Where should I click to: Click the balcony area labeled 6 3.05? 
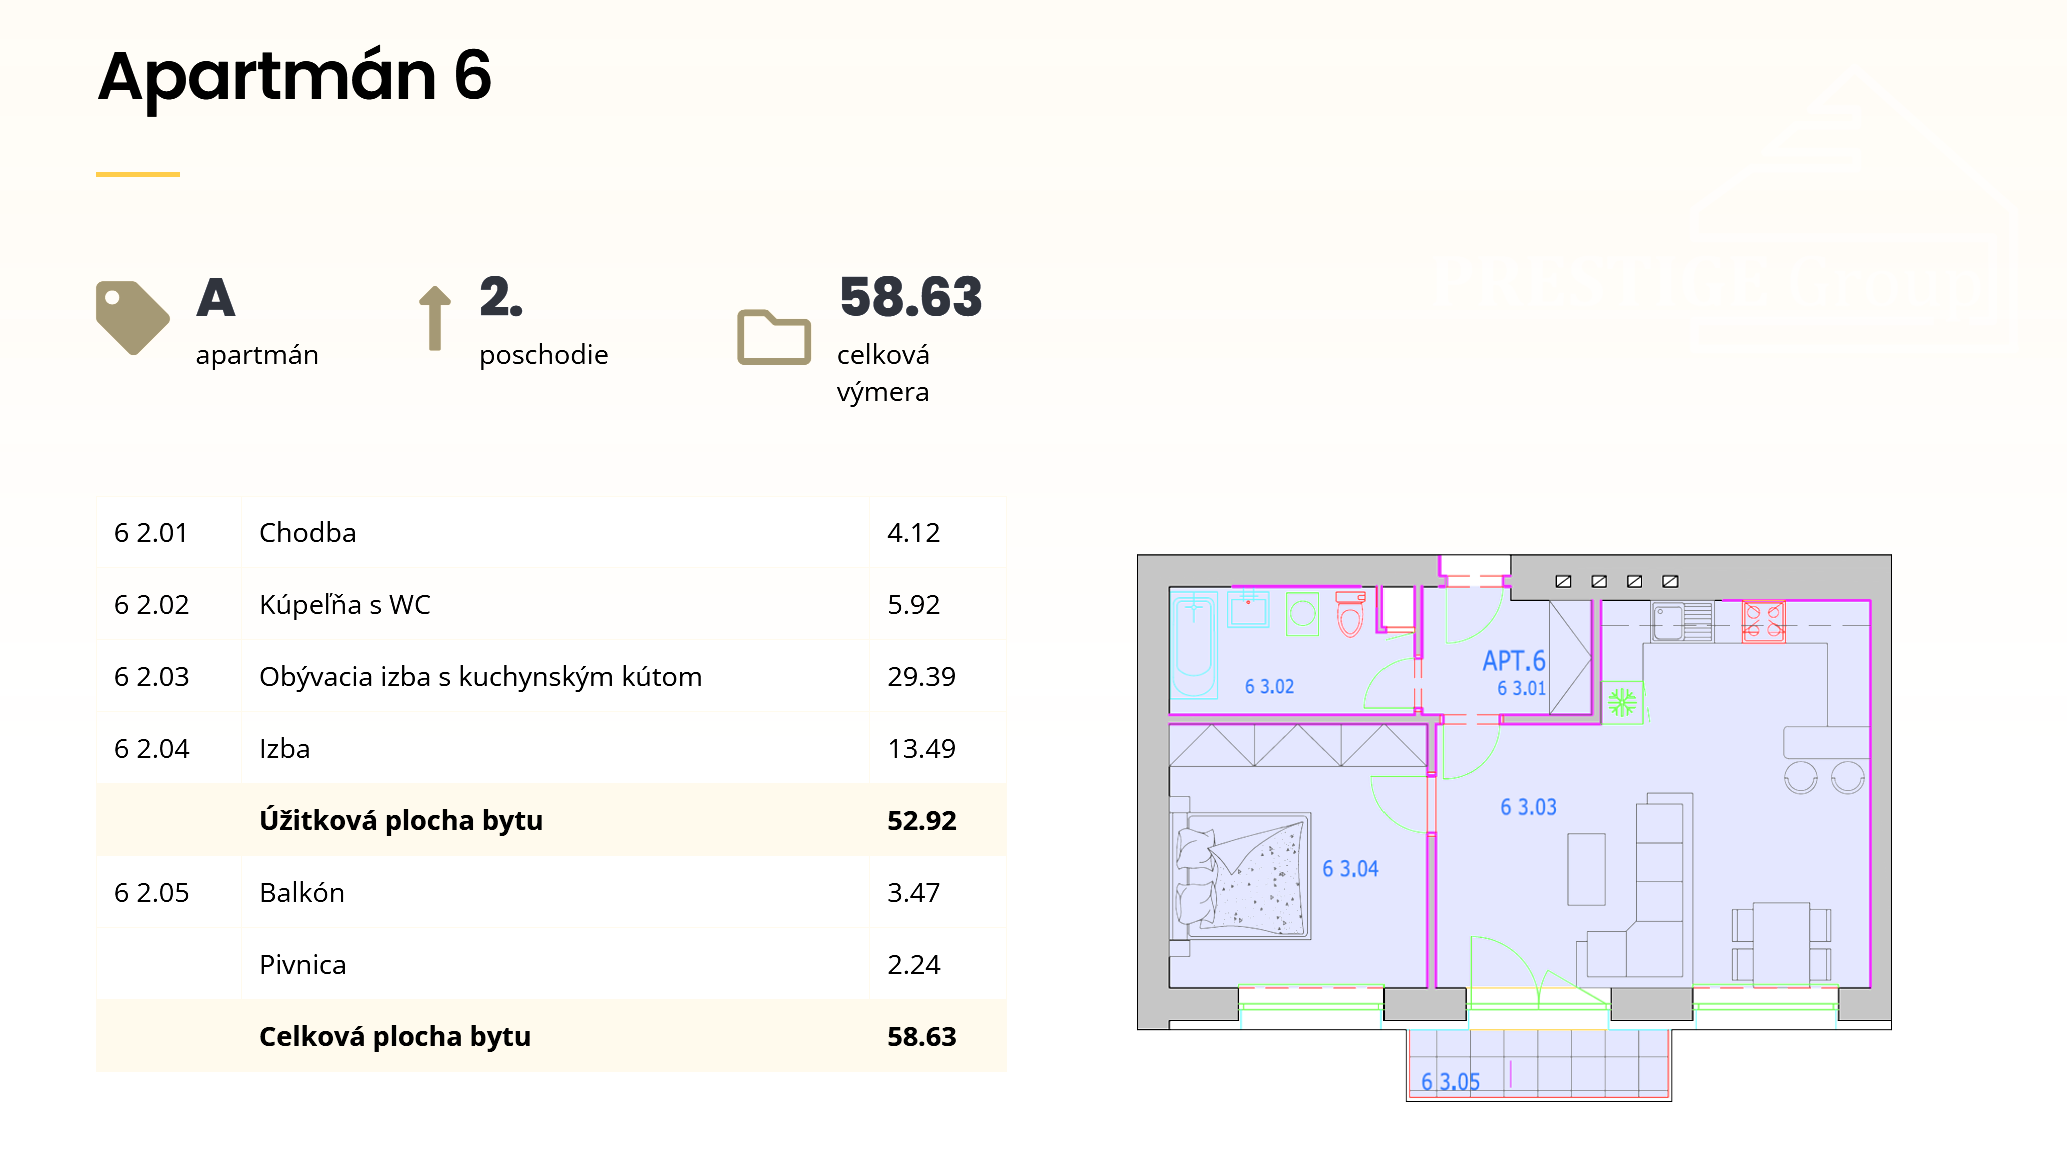(x=1538, y=1065)
